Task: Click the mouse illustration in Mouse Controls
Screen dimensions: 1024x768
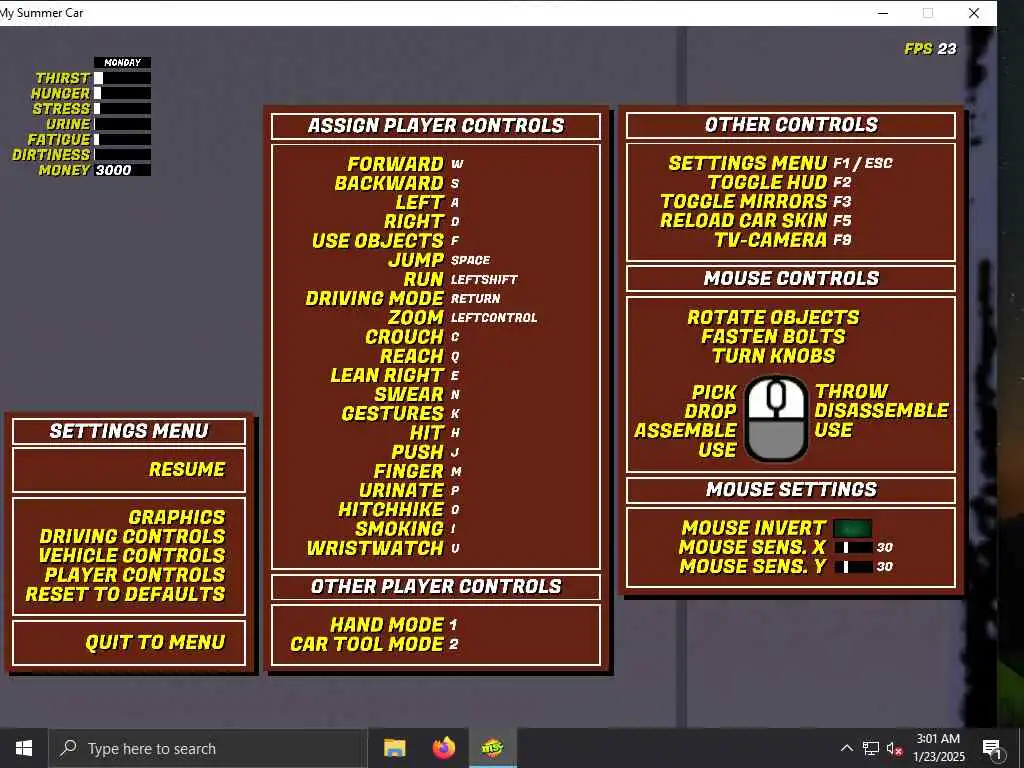Action: [776, 419]
